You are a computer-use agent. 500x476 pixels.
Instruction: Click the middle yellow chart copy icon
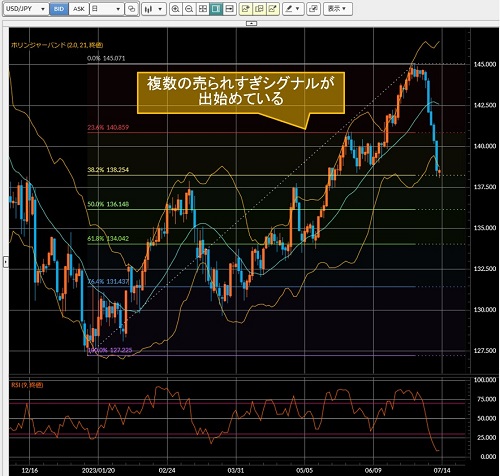click(259, 9)
